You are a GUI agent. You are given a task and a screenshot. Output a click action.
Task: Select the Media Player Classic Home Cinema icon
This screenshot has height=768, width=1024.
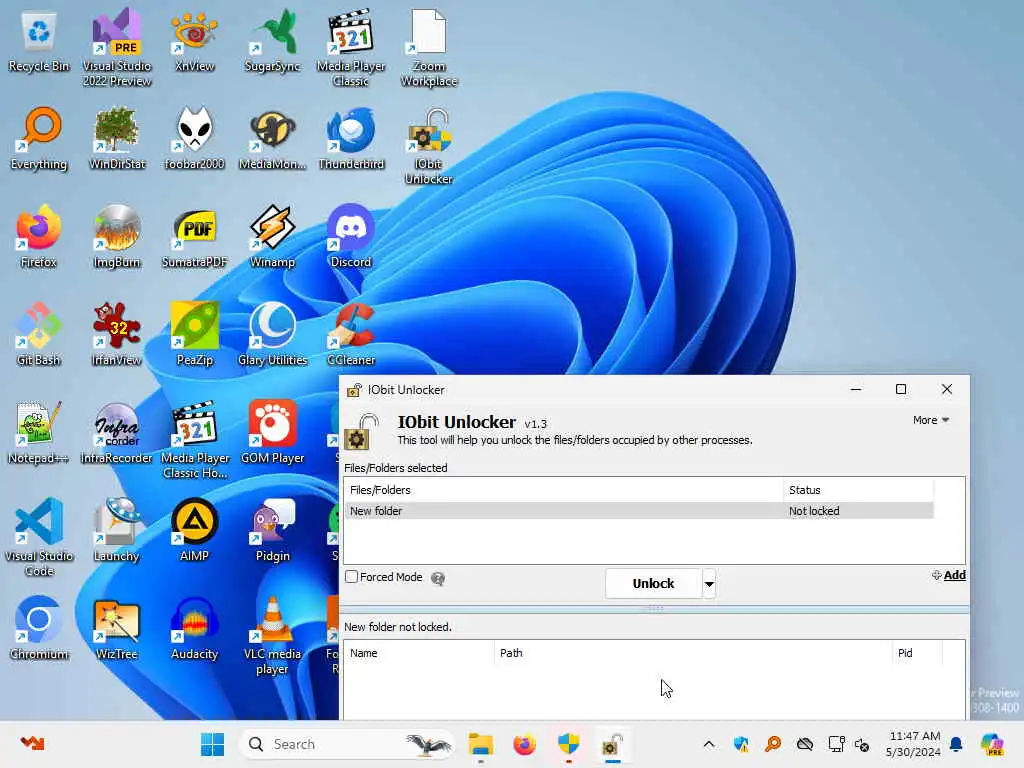194,439
